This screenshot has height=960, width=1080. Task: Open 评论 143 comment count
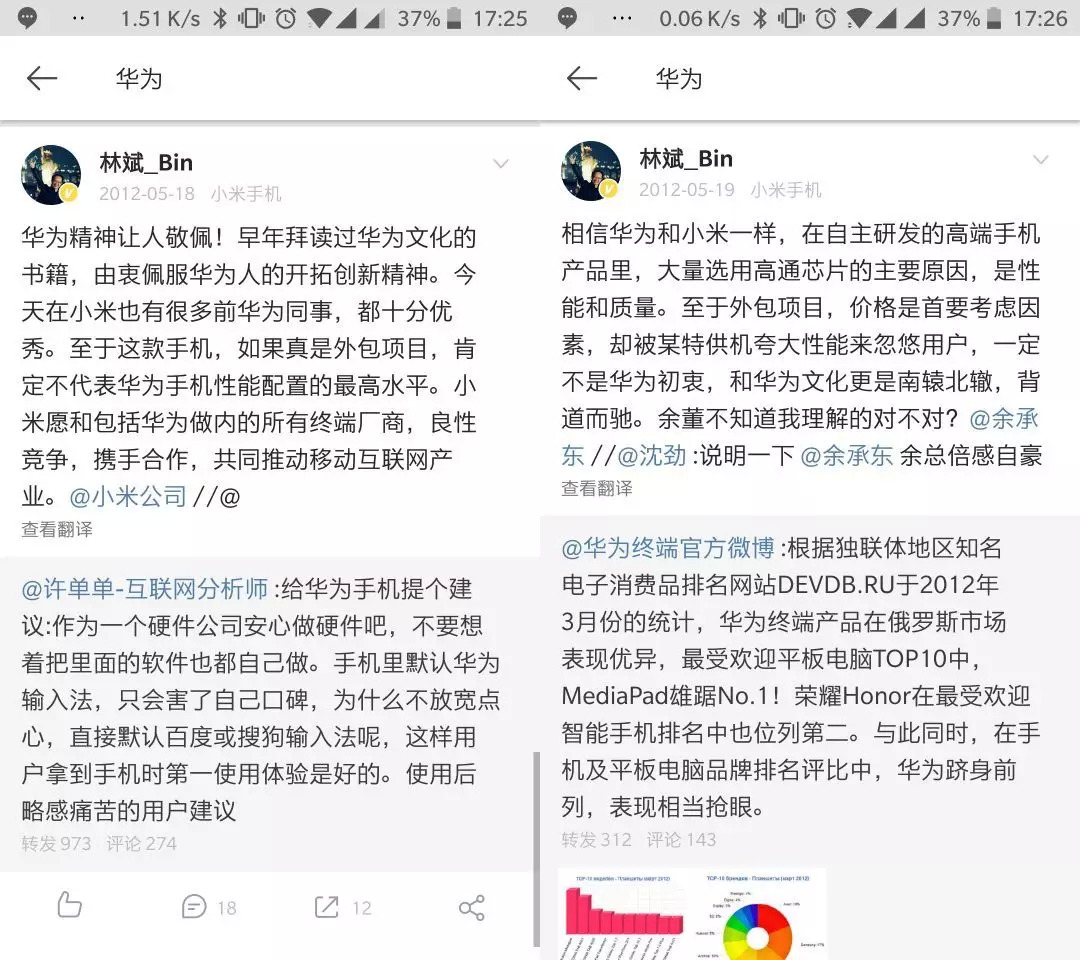[681, 840]
